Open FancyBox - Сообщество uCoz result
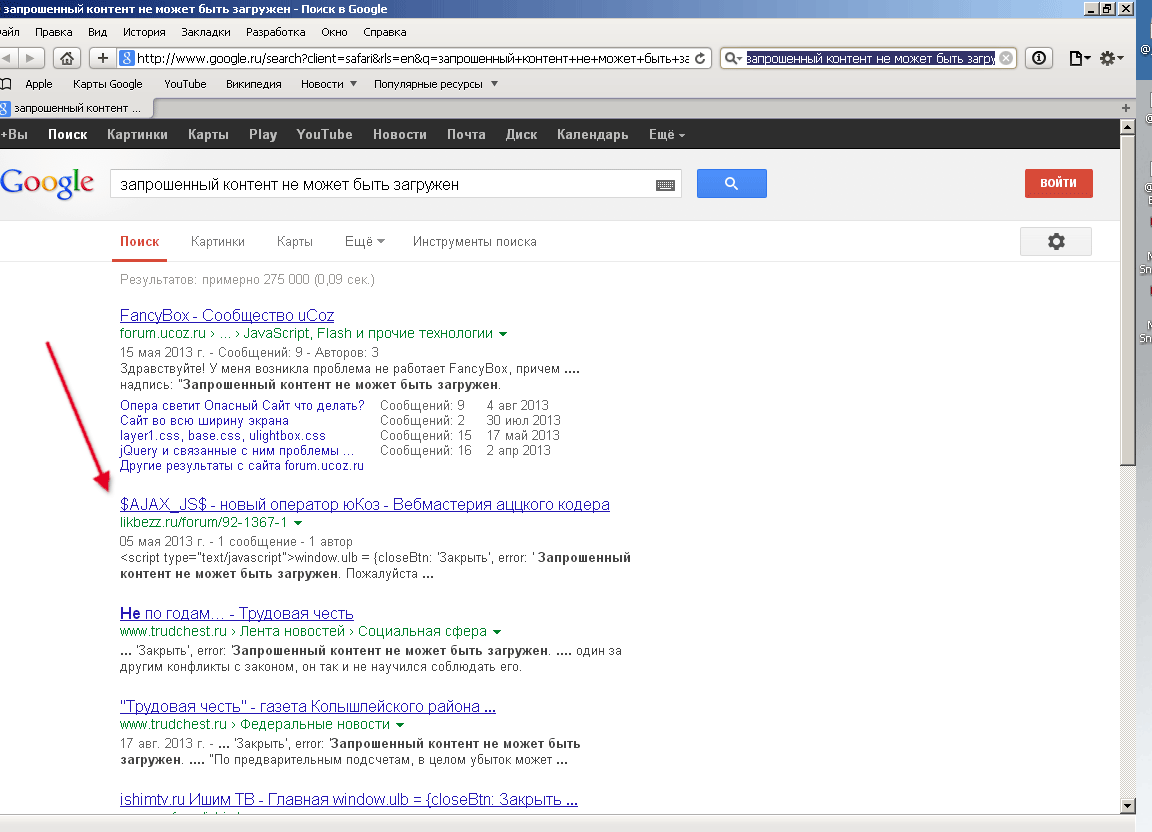Image resolution: width=1152 pixels, height=832 pixels. (227, 315)
